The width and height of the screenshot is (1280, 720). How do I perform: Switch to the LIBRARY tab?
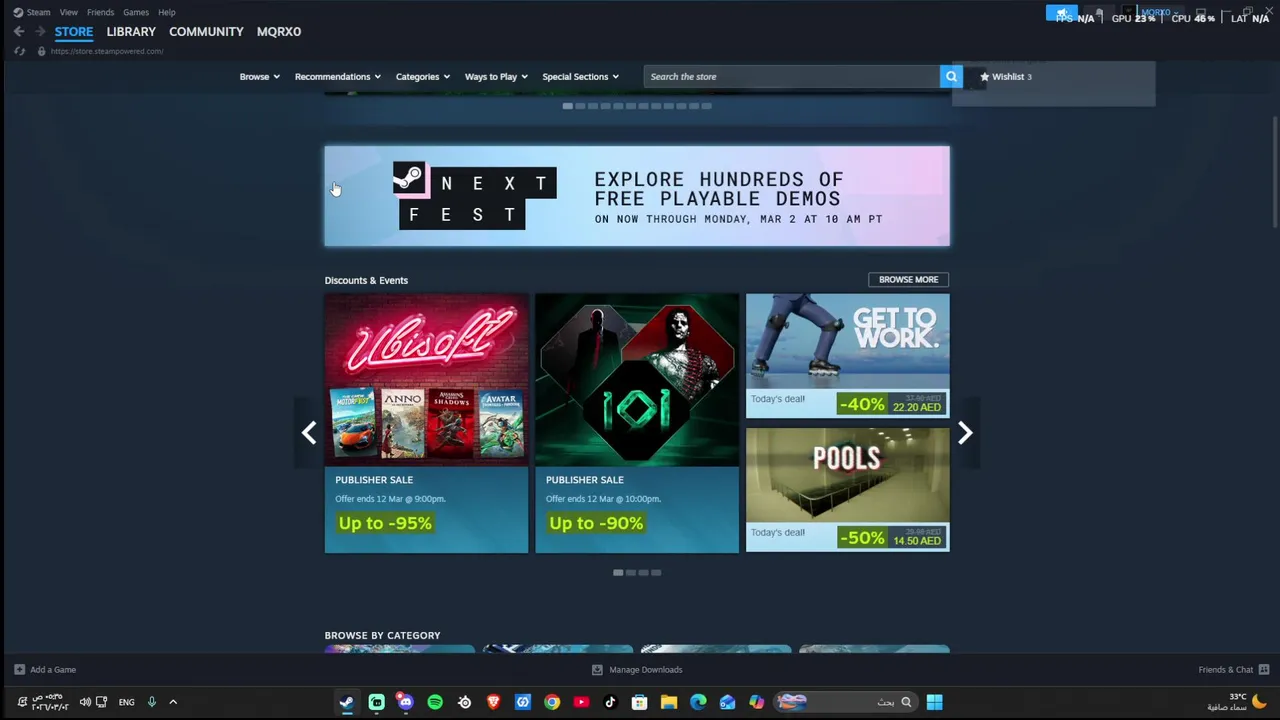[131, 31]
